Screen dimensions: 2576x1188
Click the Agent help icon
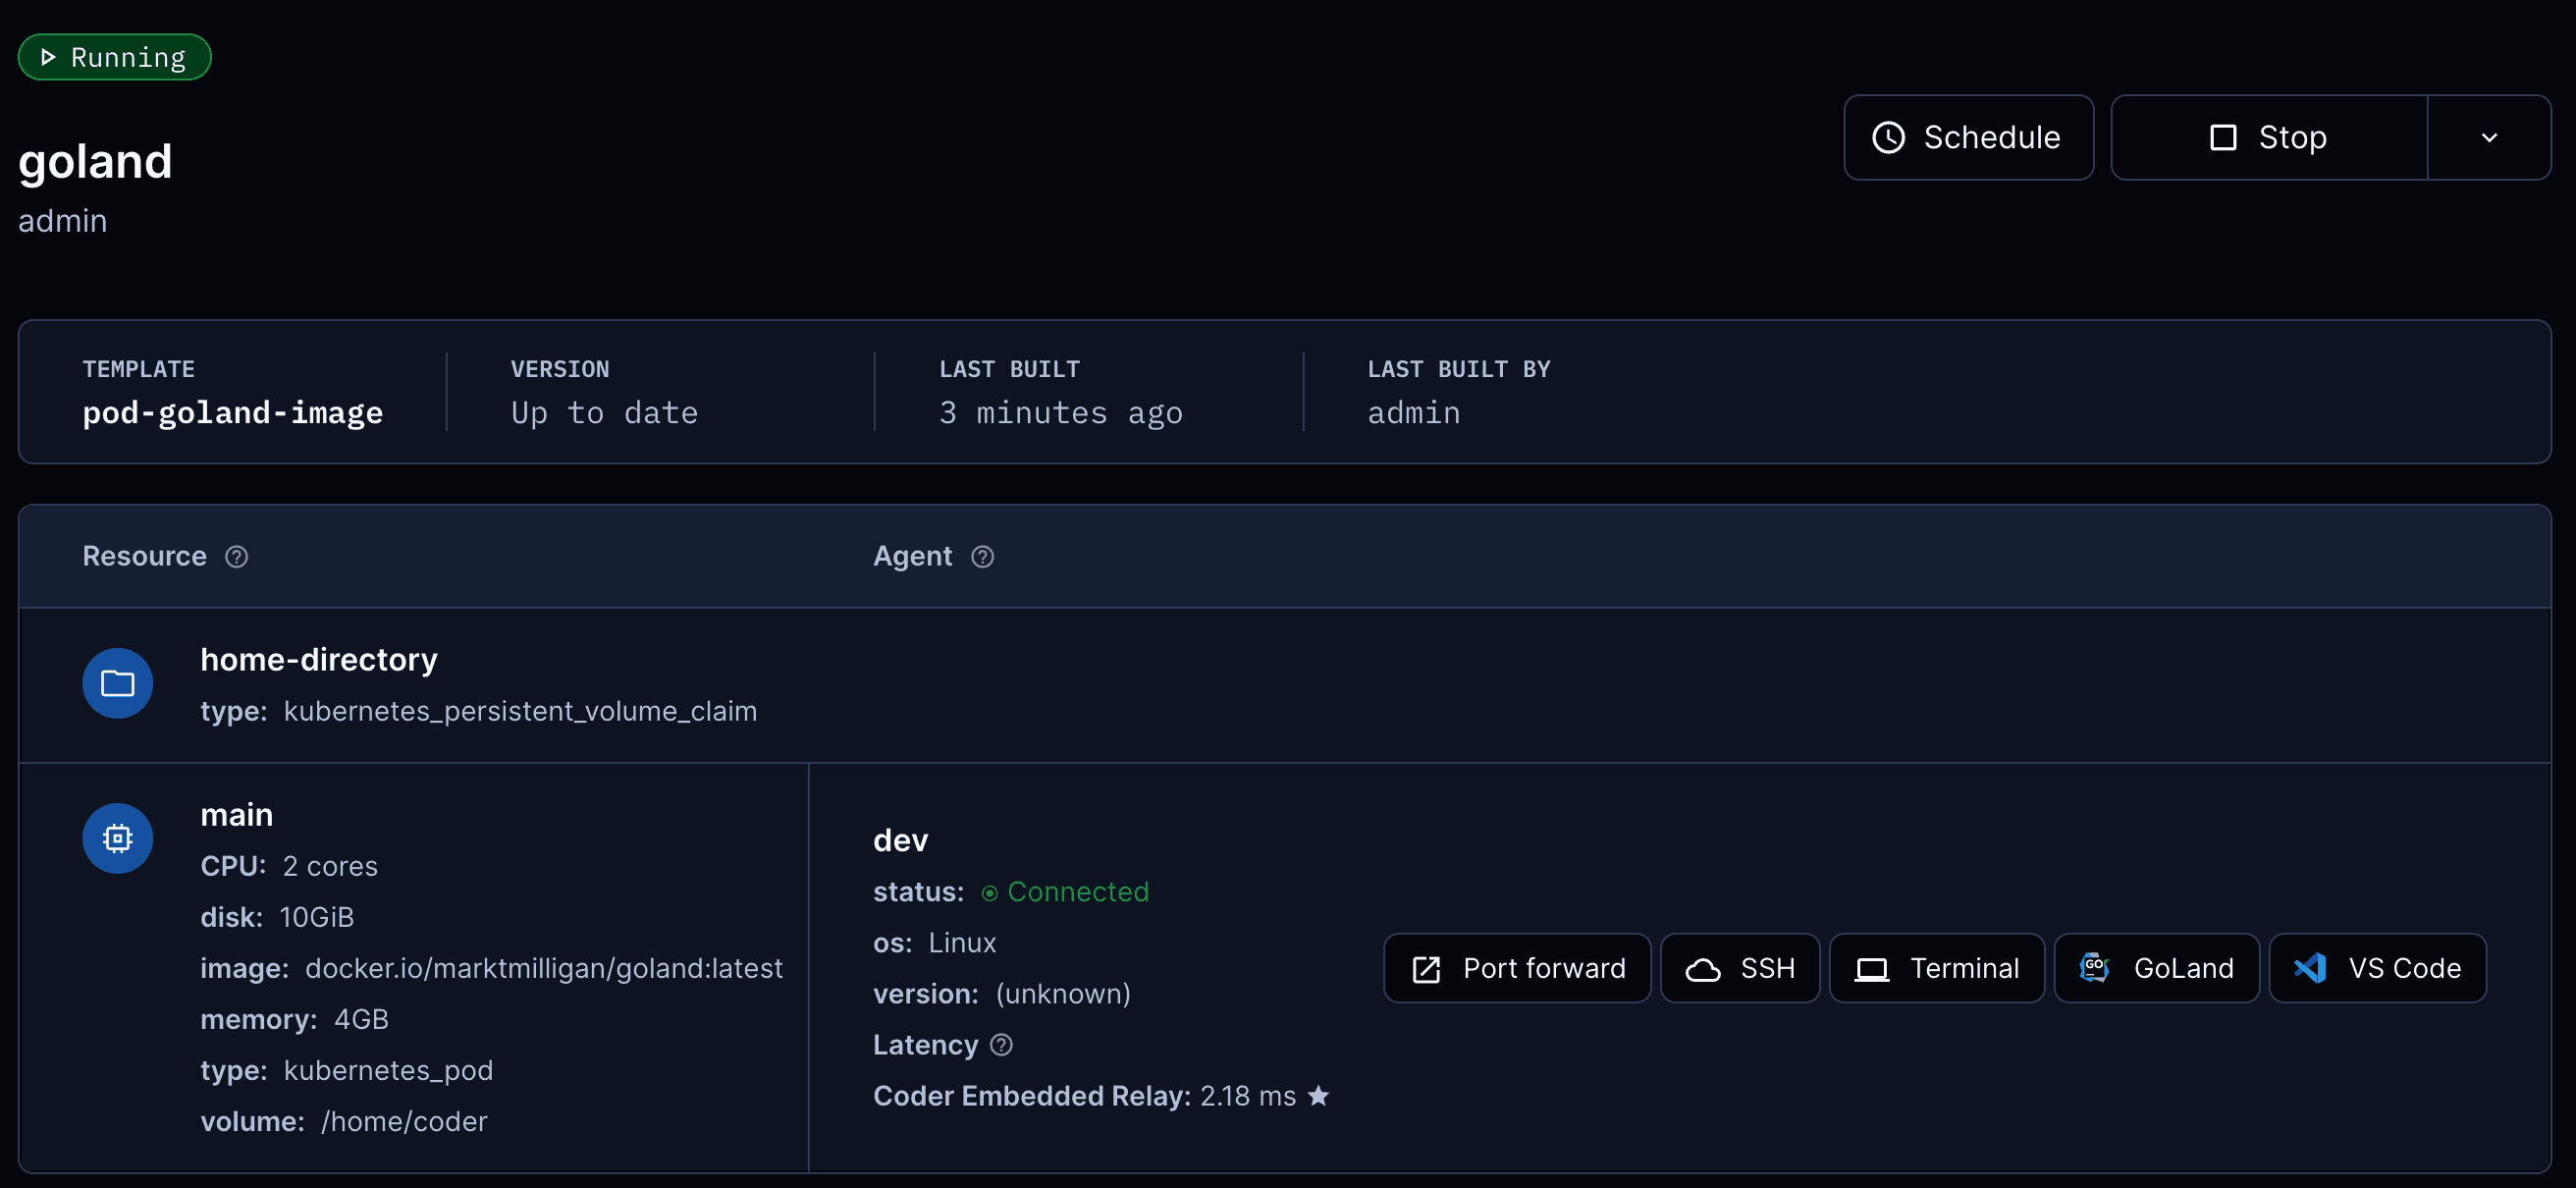(x=982, y=557)
